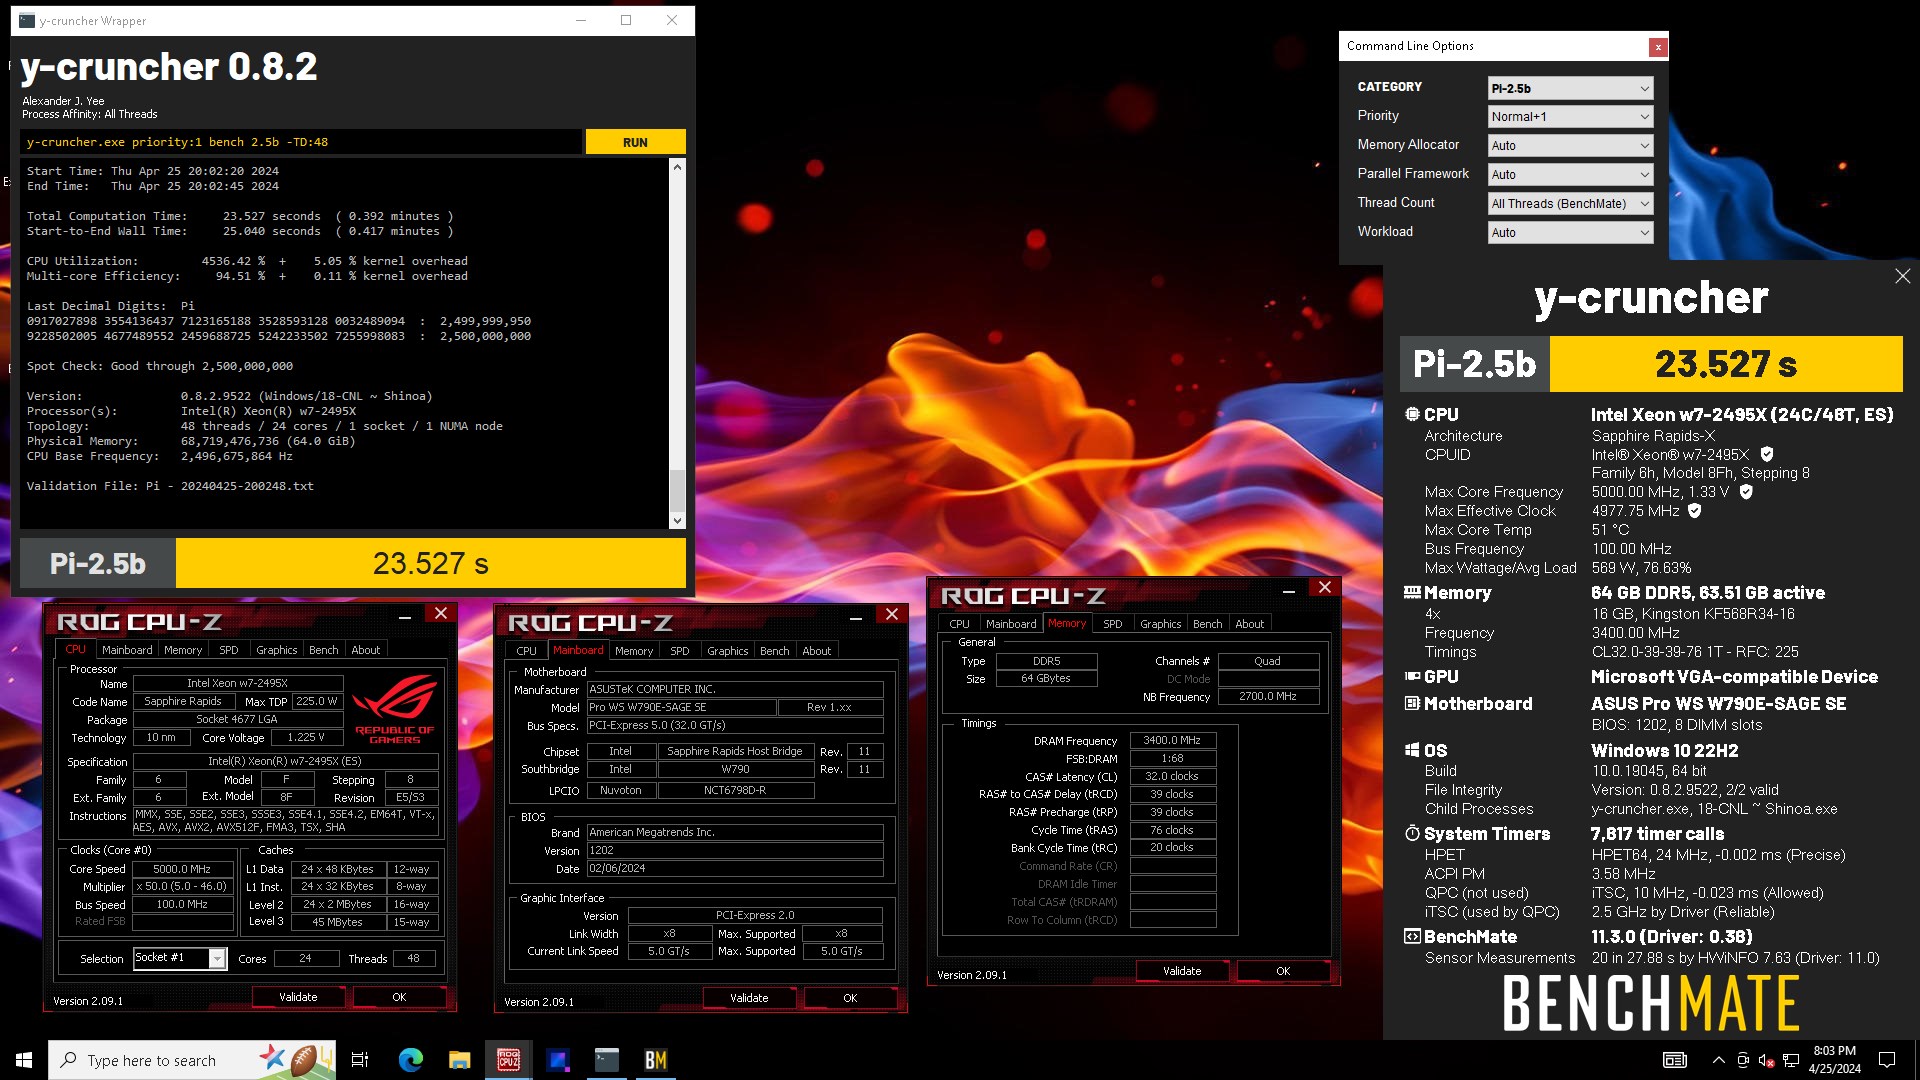Select Mainboard tab in right CPU-Z Memory window

point(1011,624)
